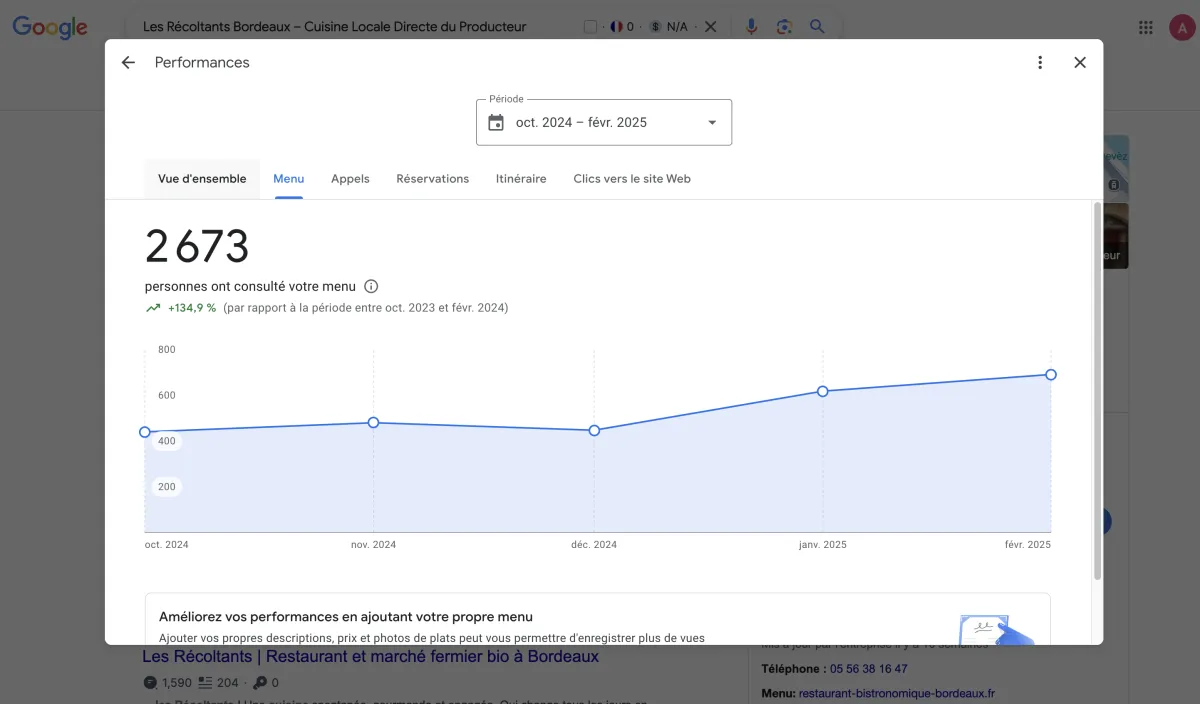This screenshot has width=1200, height=704.
Task: Open the account avatar A
Action: coord(1182,27)
